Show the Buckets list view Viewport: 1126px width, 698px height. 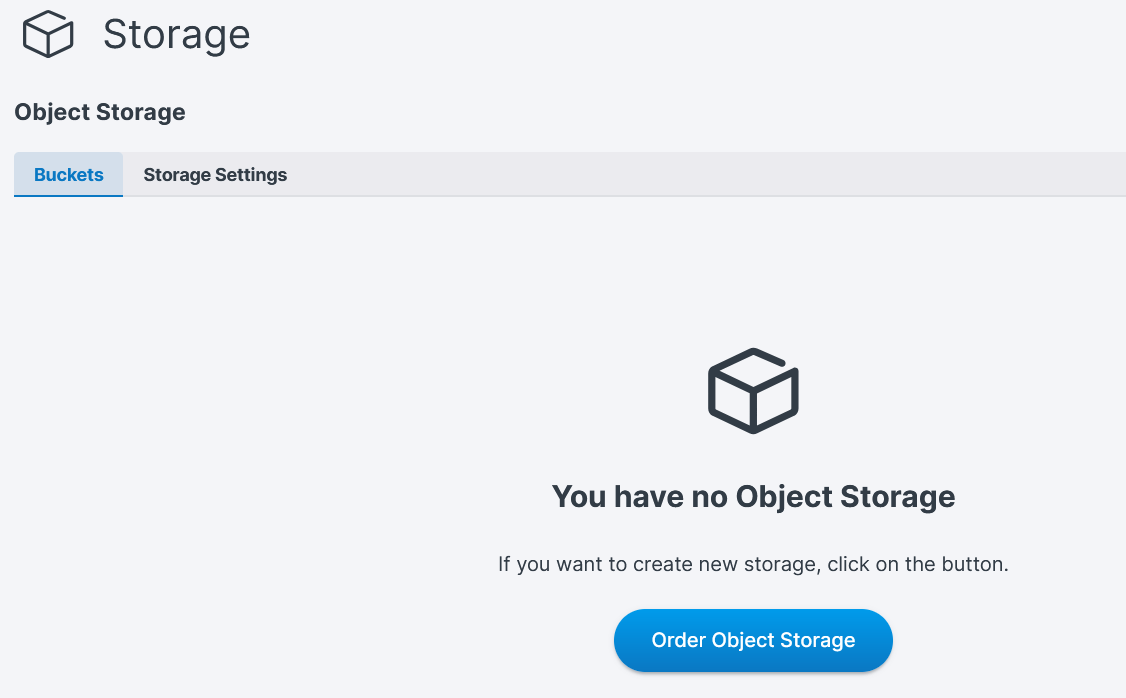point(69,175)
